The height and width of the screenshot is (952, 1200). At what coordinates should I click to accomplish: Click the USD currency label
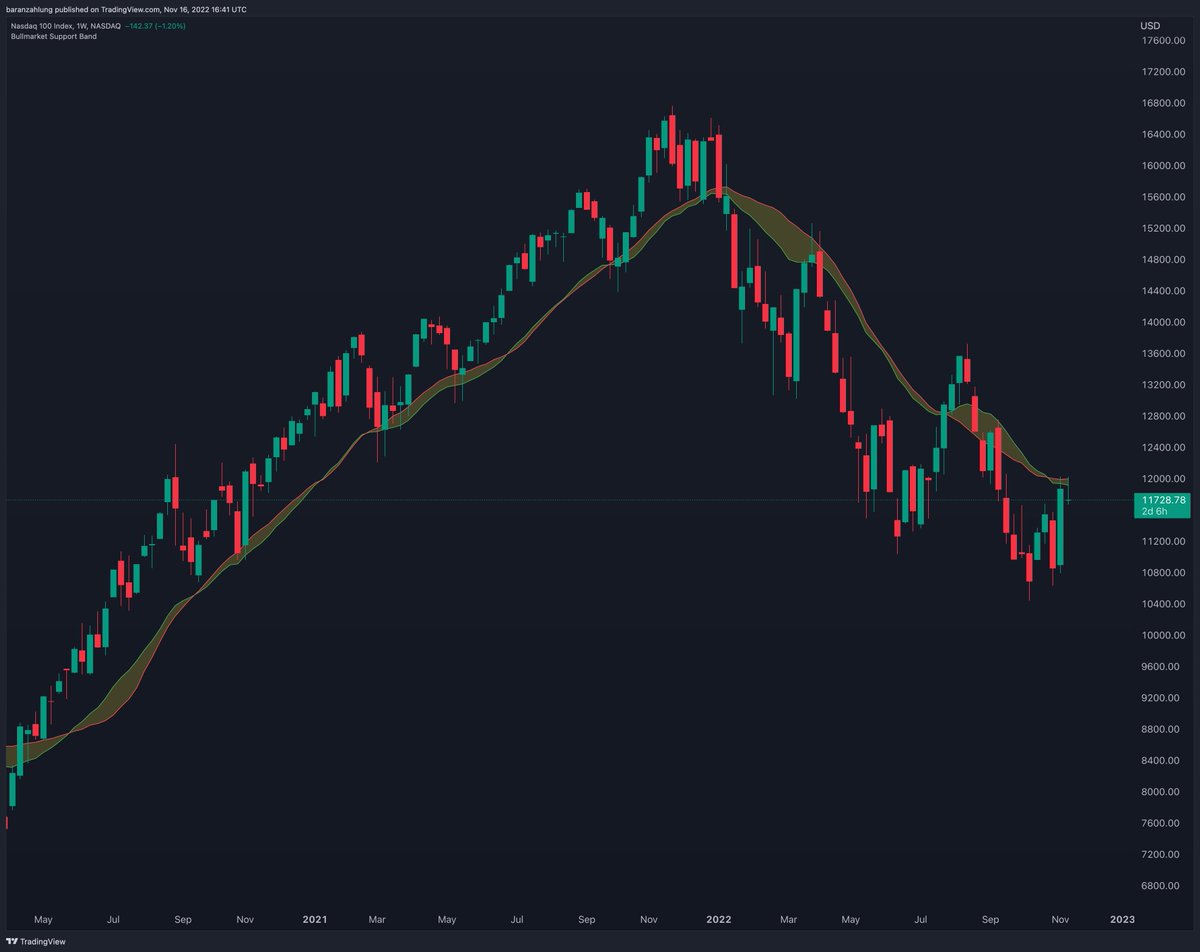1150,25
